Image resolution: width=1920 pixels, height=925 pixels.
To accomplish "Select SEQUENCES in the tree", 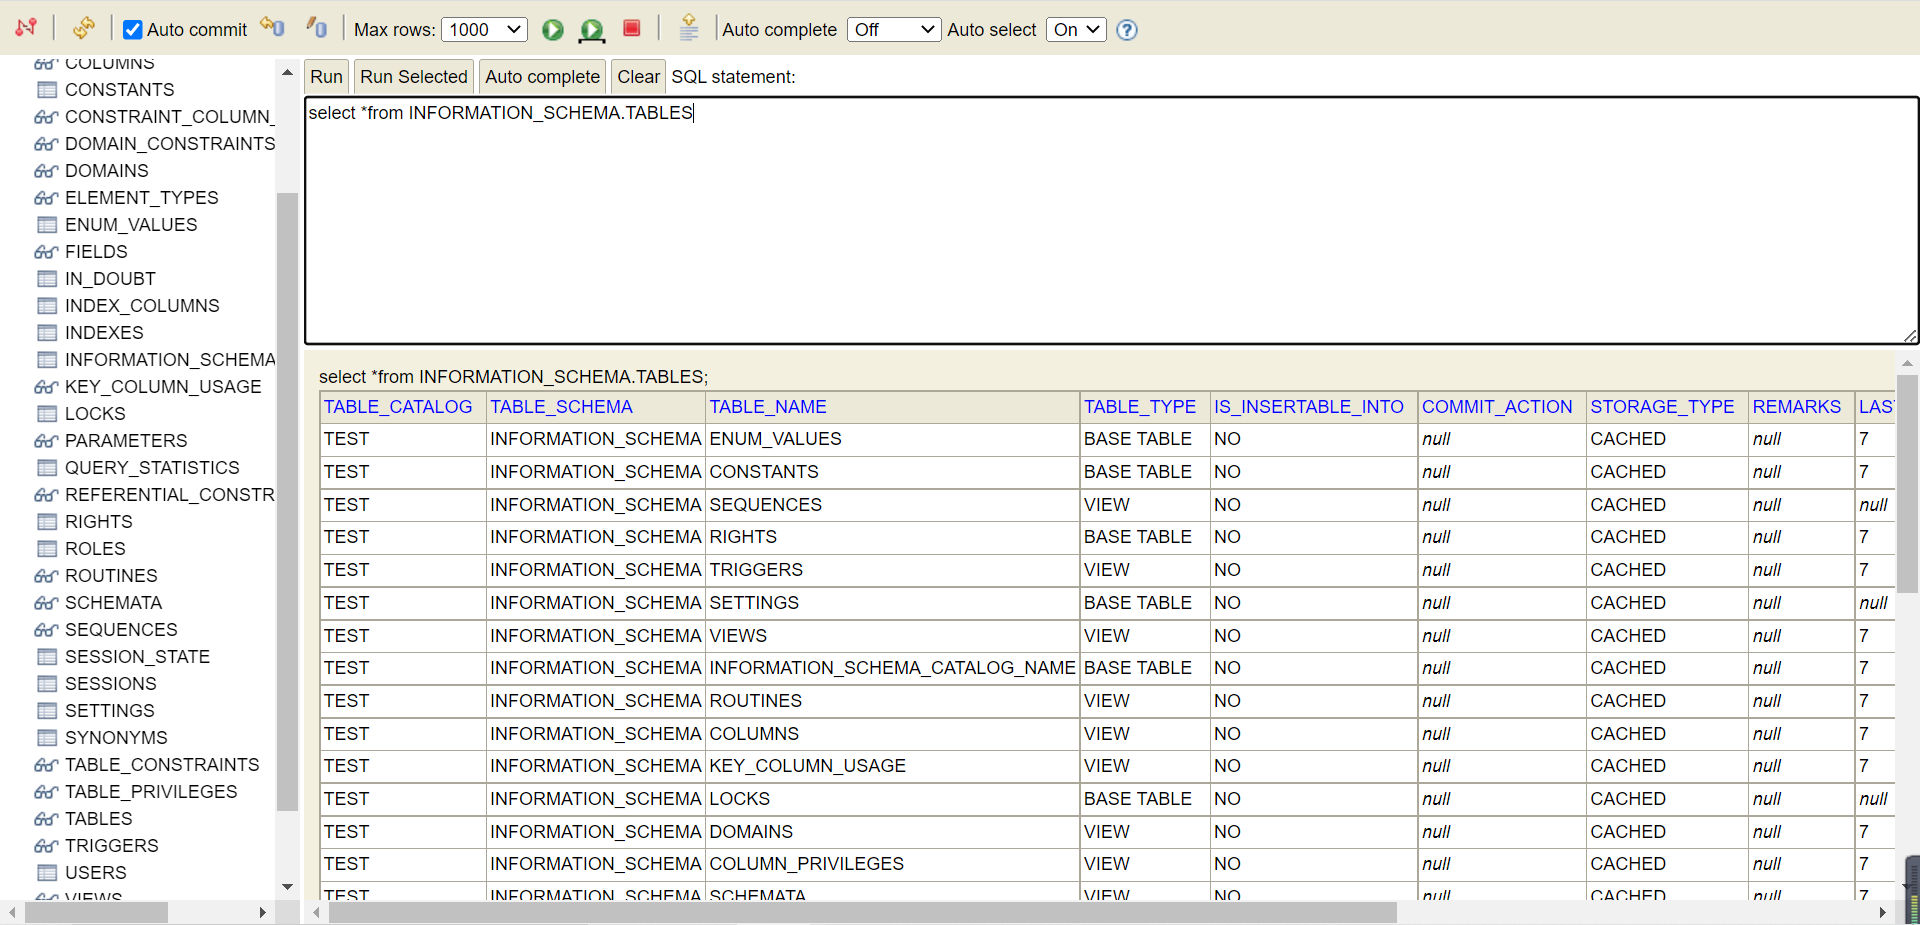I will 121,630.
